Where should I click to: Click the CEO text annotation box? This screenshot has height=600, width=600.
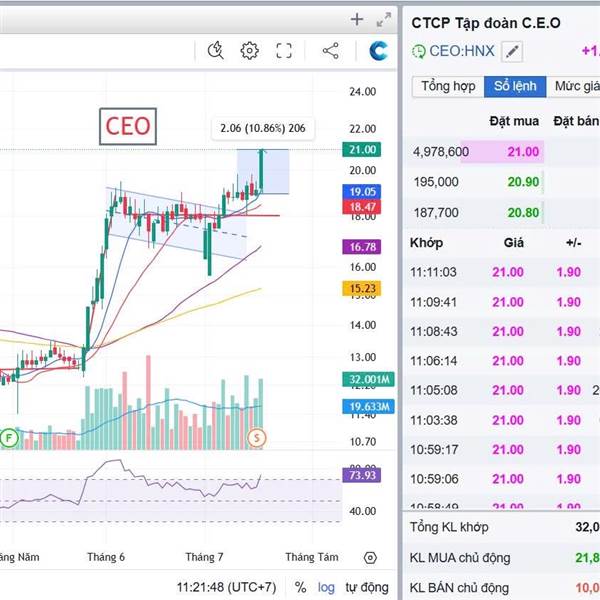[x=128, y=126]
